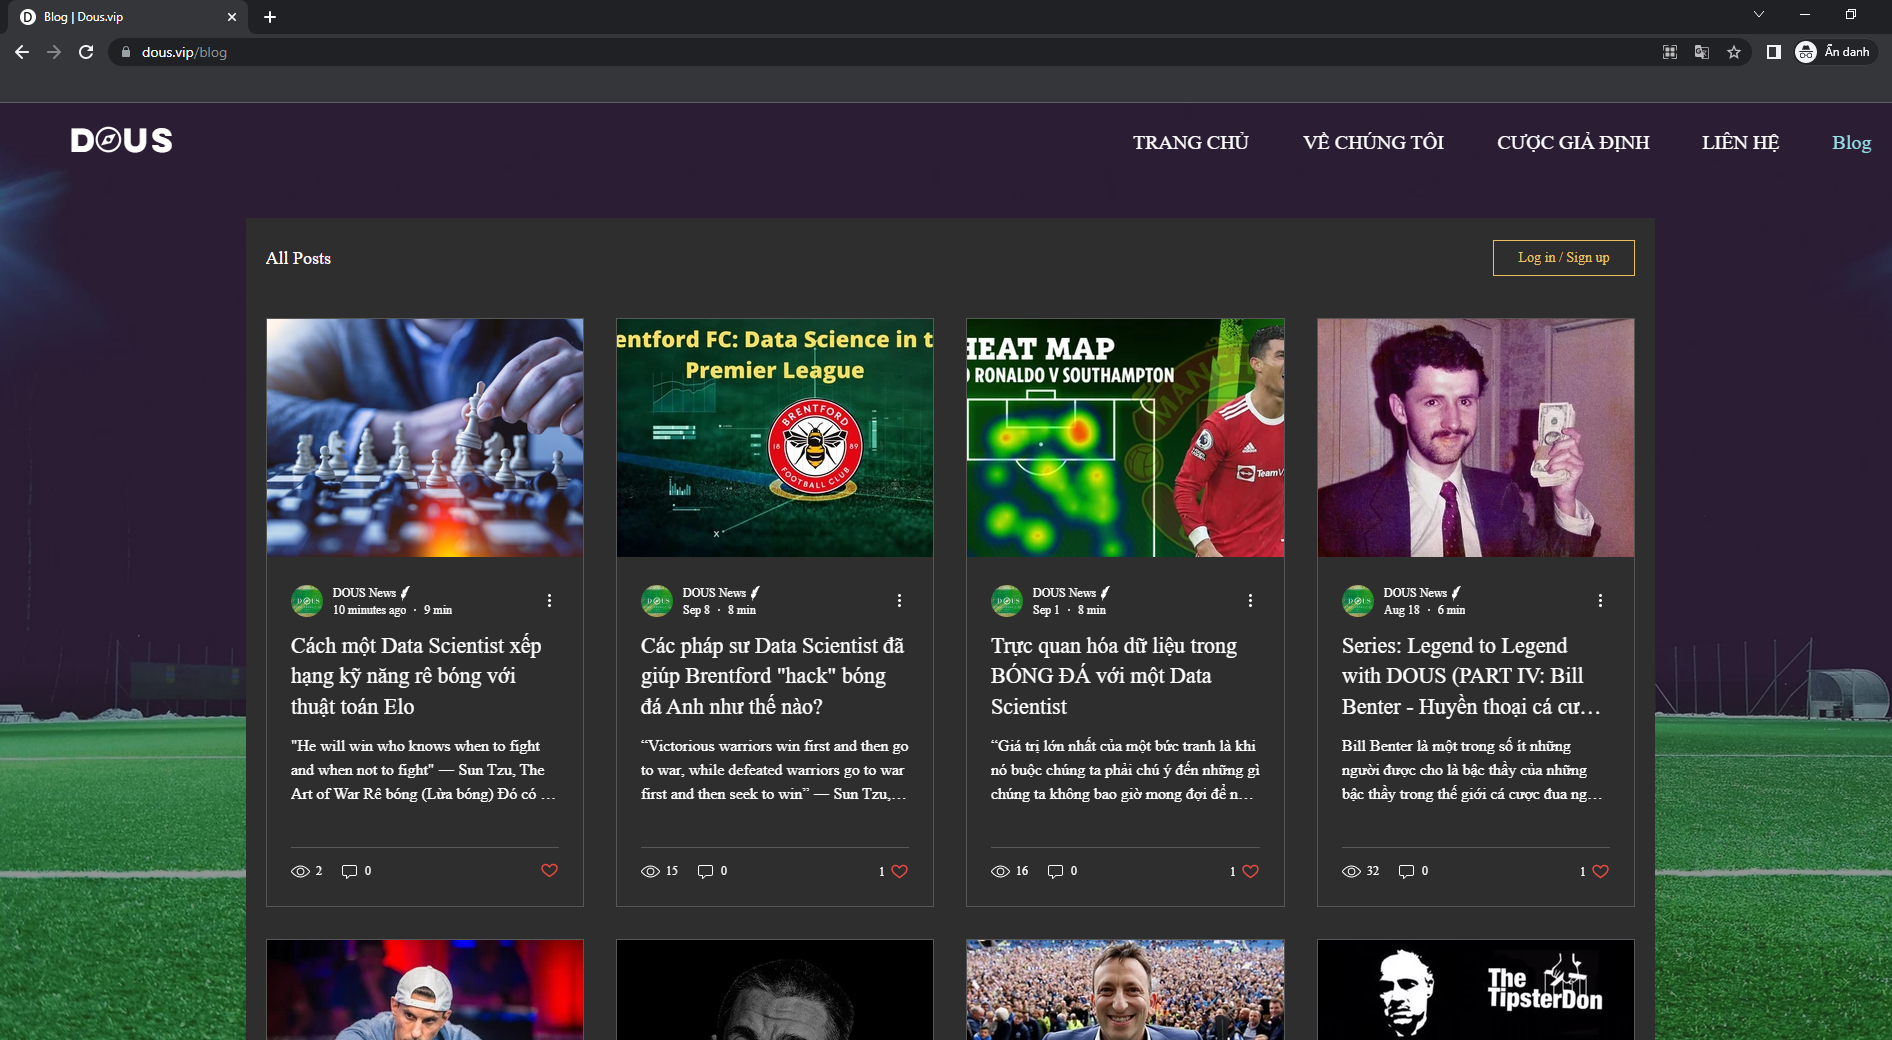
Task: Click the DOUS logo in the header
Action: tap(121, 141)
